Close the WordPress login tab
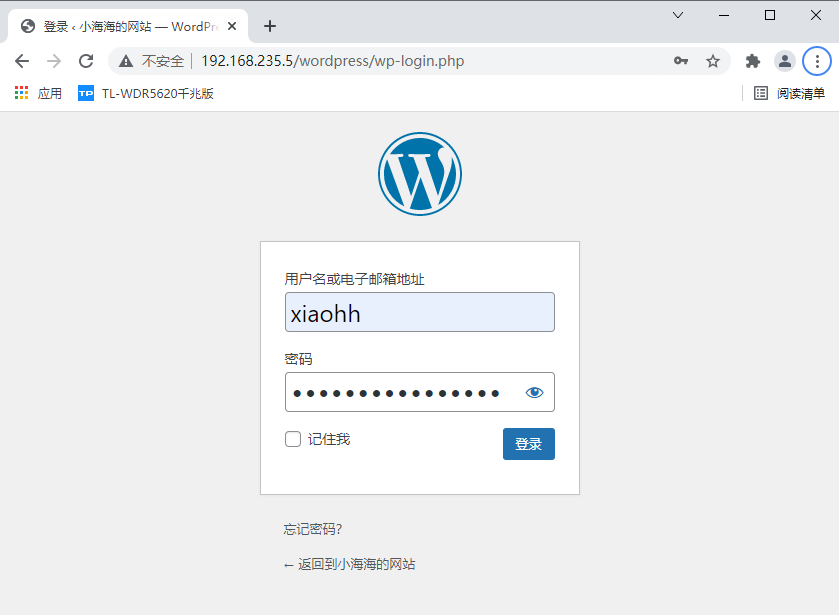This screenshot has height=615, width=839. (232, 26)
